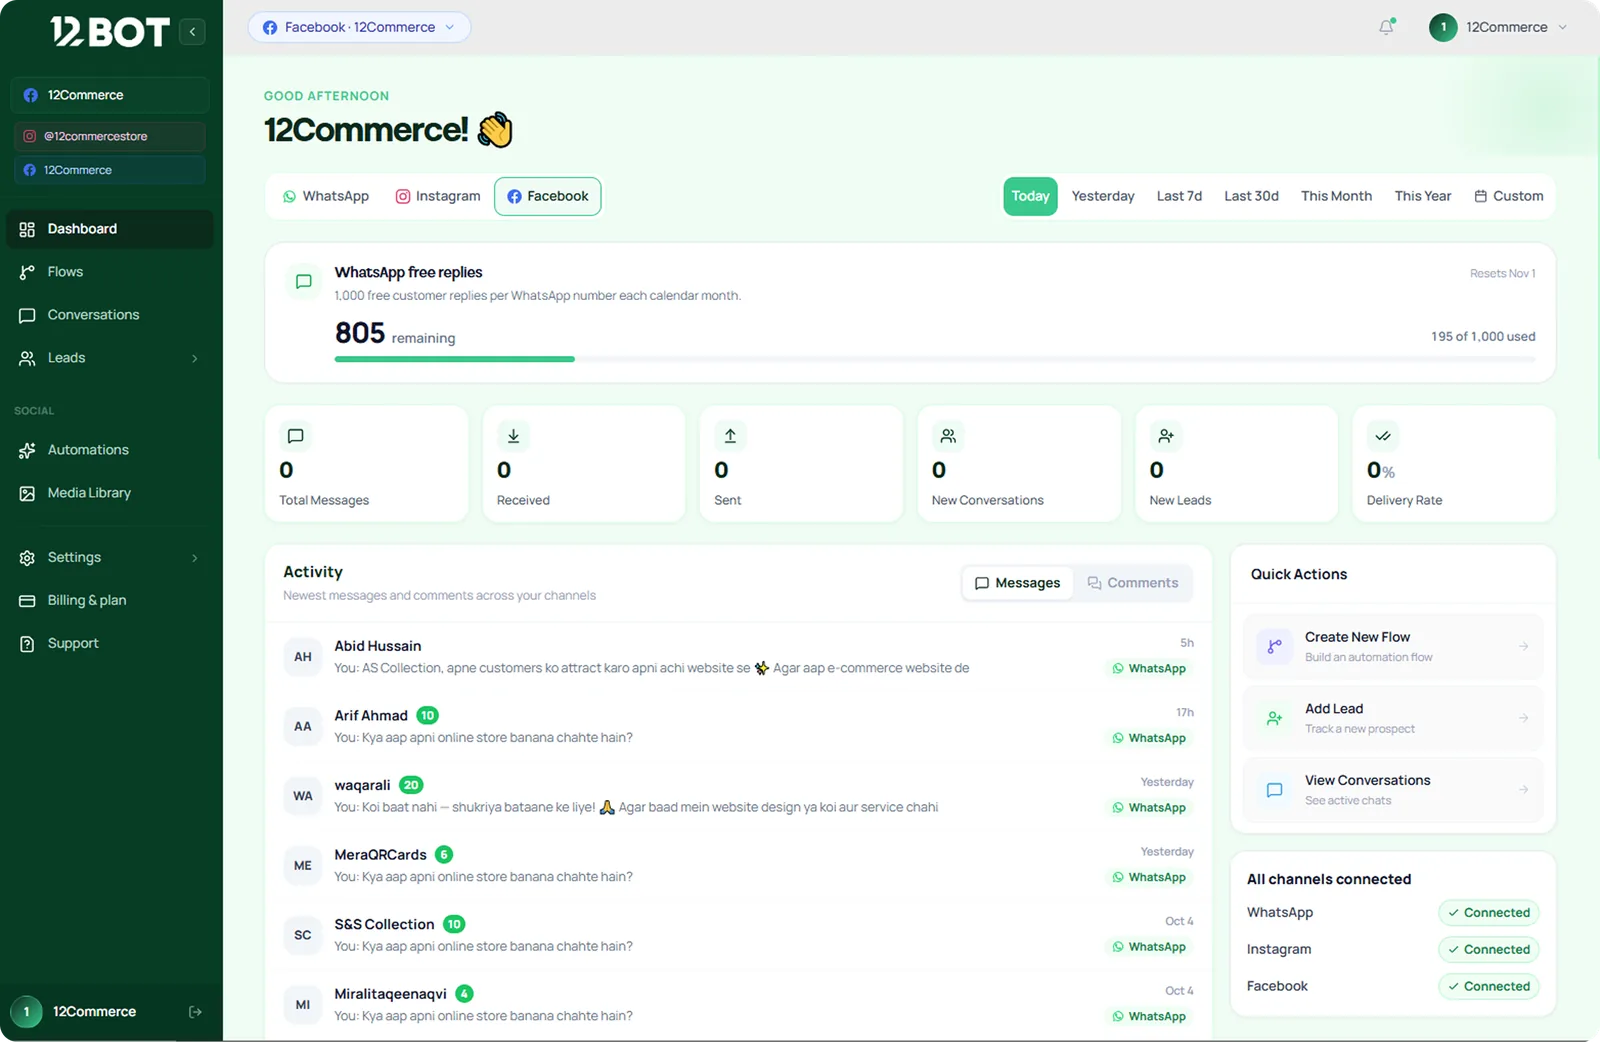Click the Leads people icon
The image size is (1600, 1042).
coord(27,358)
